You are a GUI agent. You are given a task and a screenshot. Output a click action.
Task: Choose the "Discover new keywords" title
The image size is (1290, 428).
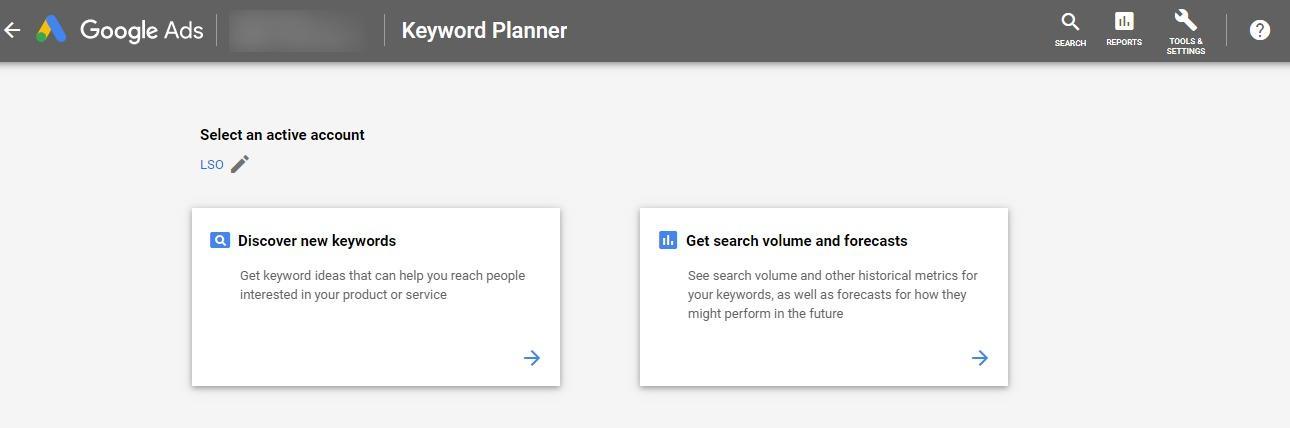pos(317,241)
